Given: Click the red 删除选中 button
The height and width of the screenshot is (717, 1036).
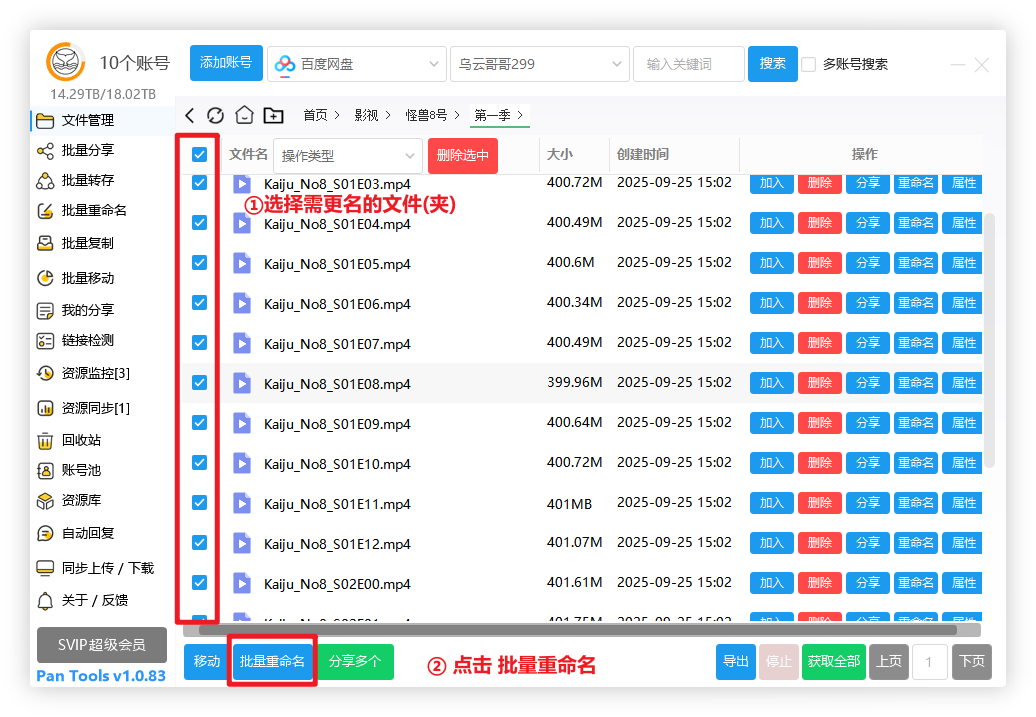Looking at the screenshot, I should tap(463, 156).
